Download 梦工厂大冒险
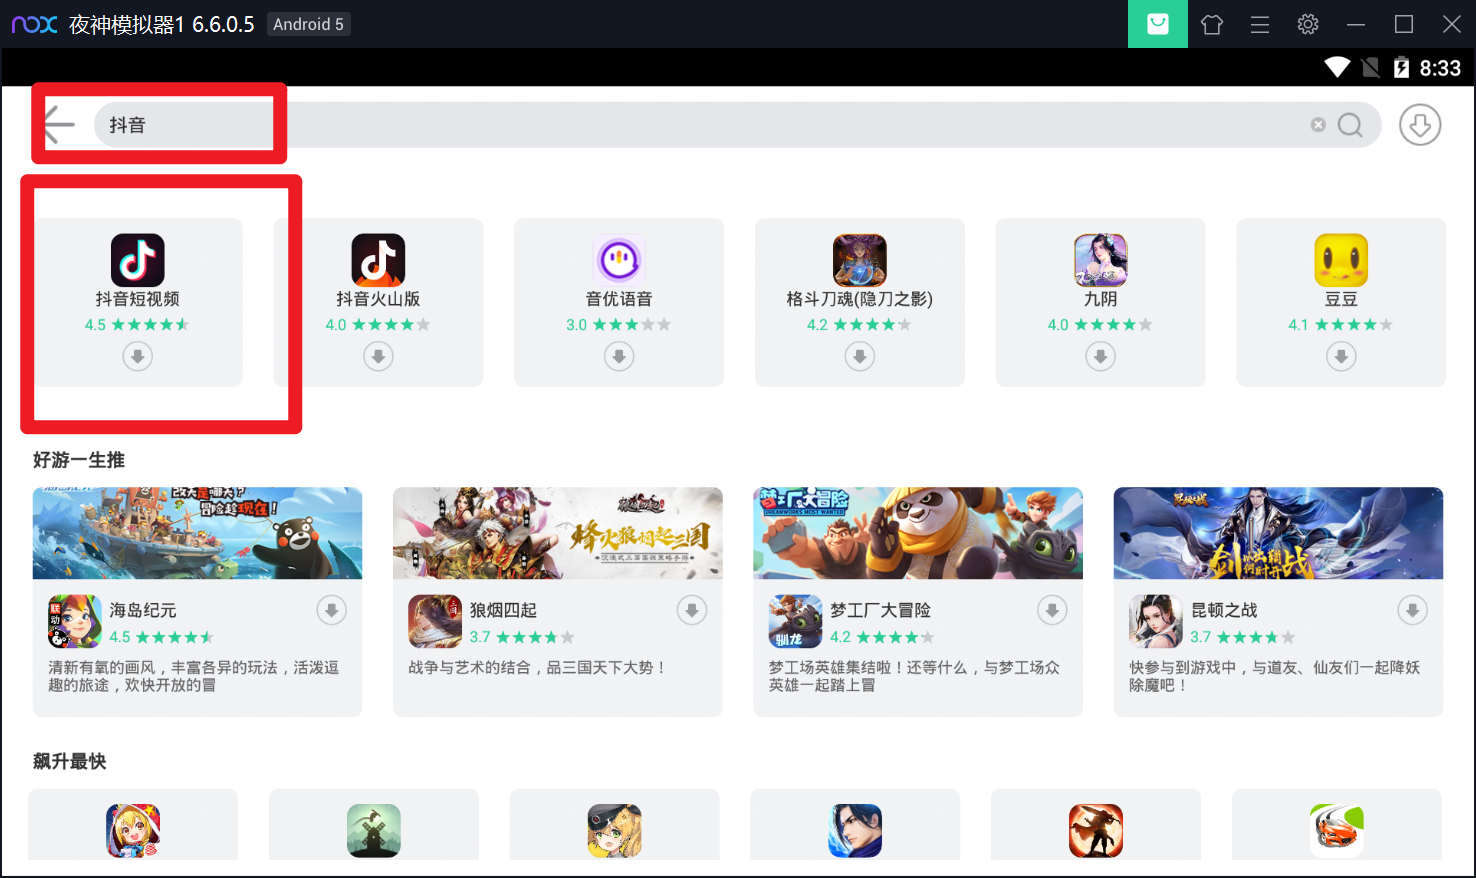The height and width of the screenshot is (878, 1476). click(1052, 610)
